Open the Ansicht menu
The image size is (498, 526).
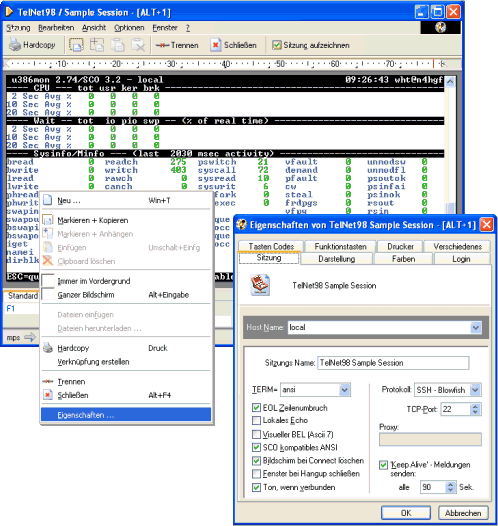[x=94, y=28]
